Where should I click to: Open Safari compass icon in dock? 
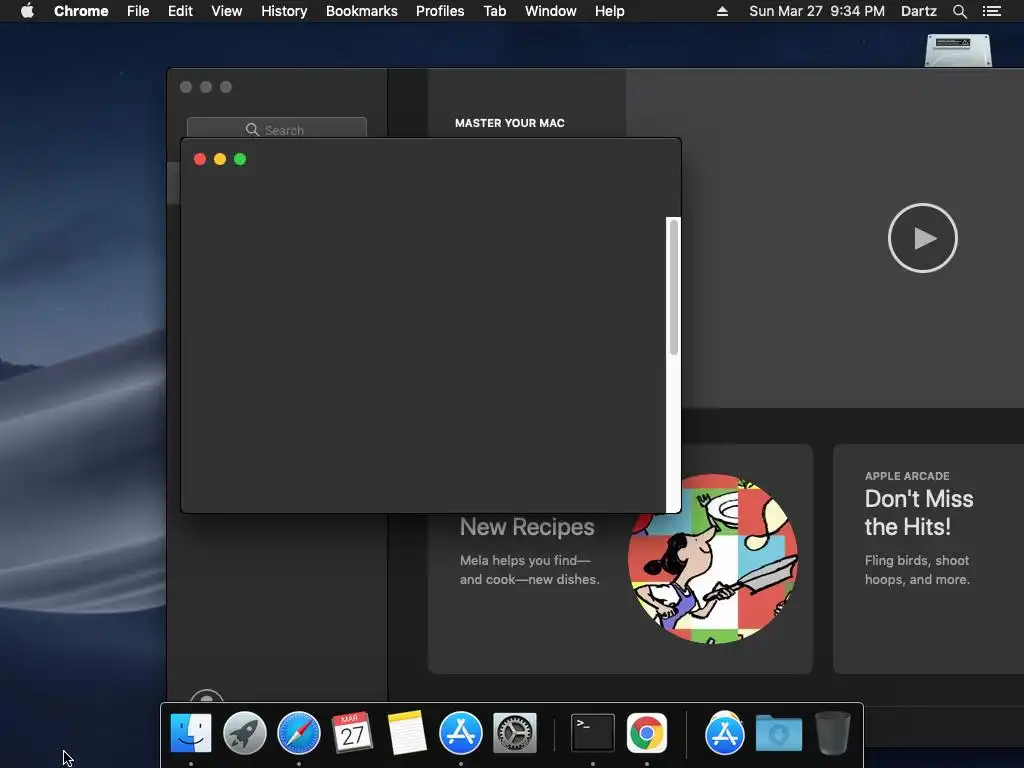[299, 733]
